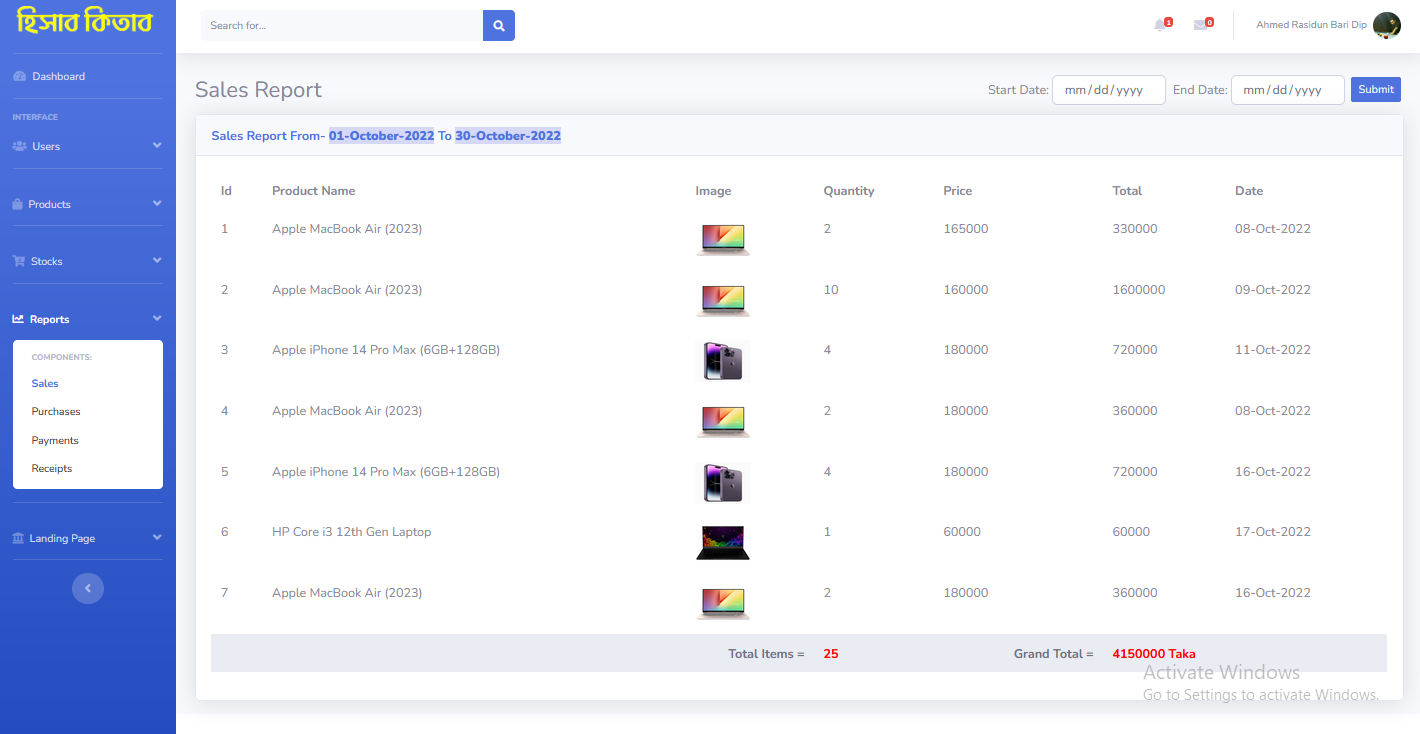
Task: Open the HP Core i3 12th Gen Laptop link
Action: tap(351, 531)
